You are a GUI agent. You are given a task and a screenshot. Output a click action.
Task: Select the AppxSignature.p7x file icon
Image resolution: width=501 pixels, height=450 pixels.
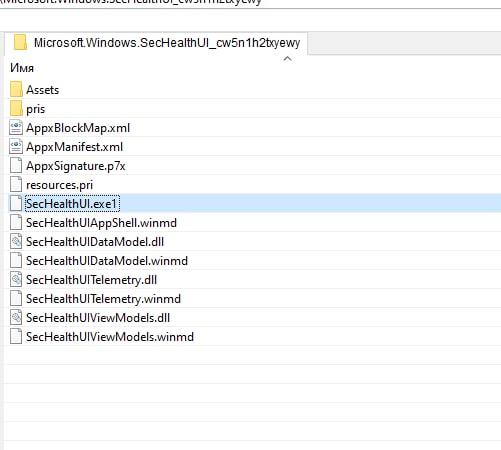click(x=16, y=166)
